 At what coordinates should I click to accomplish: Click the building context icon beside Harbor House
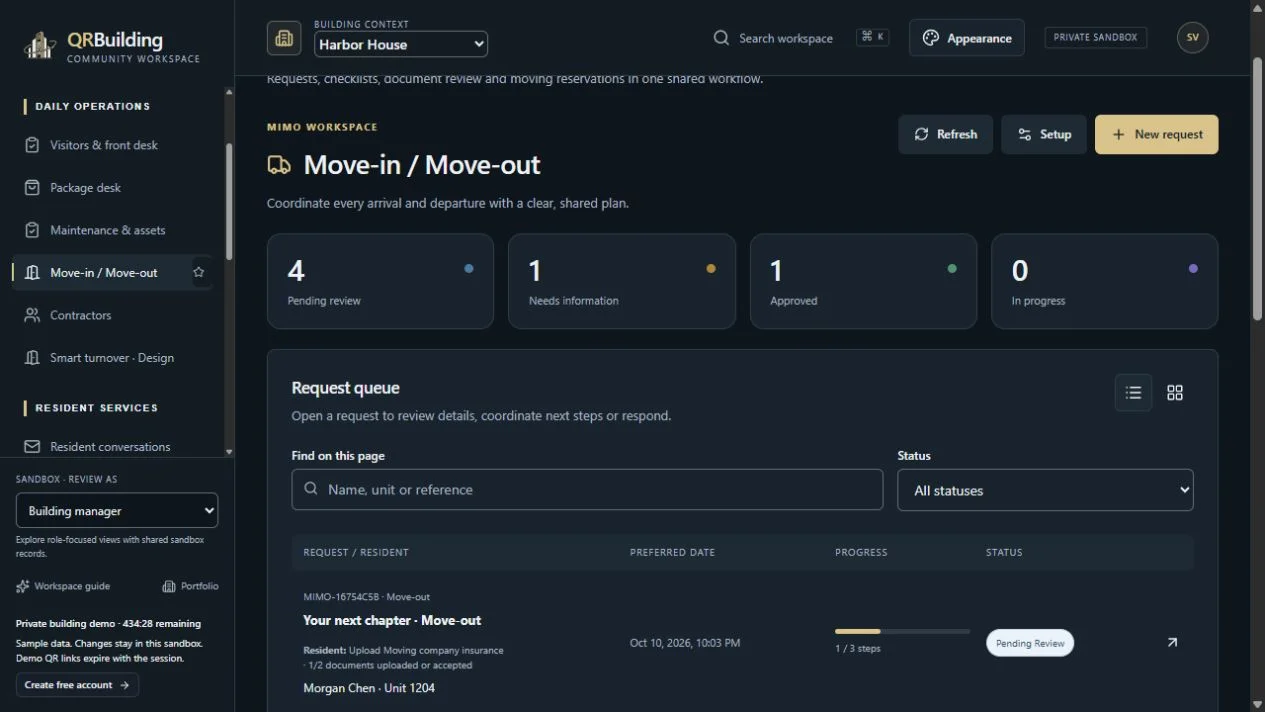(x=284, y=38)
